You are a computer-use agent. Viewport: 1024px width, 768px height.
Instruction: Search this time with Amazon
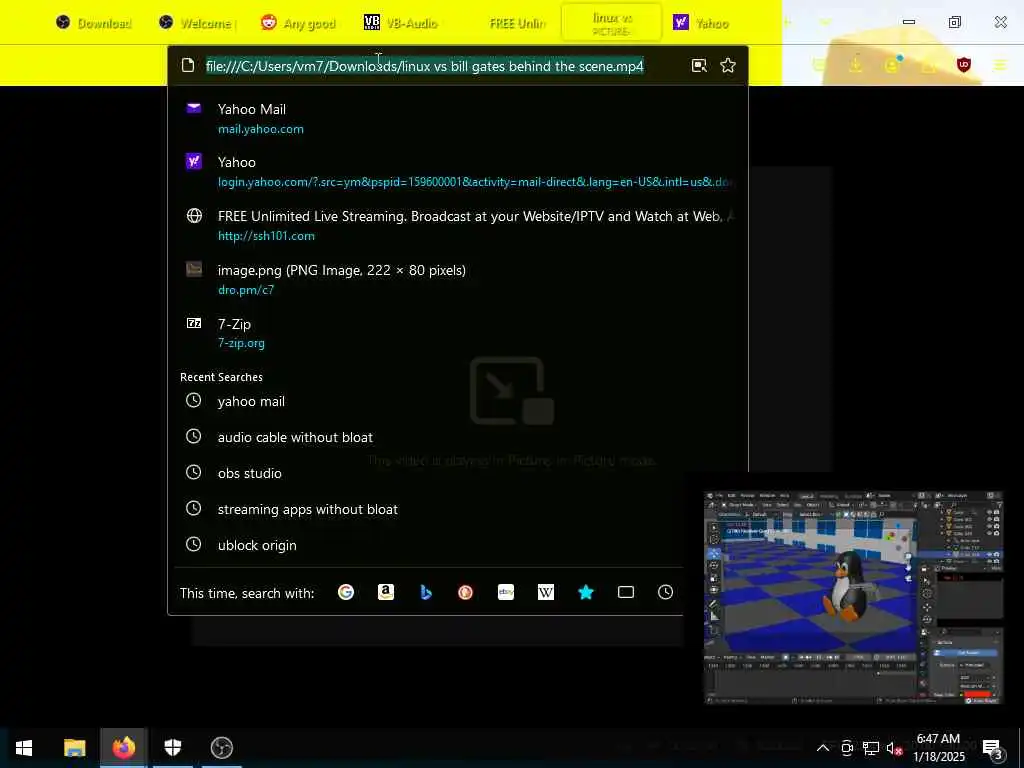386,592
